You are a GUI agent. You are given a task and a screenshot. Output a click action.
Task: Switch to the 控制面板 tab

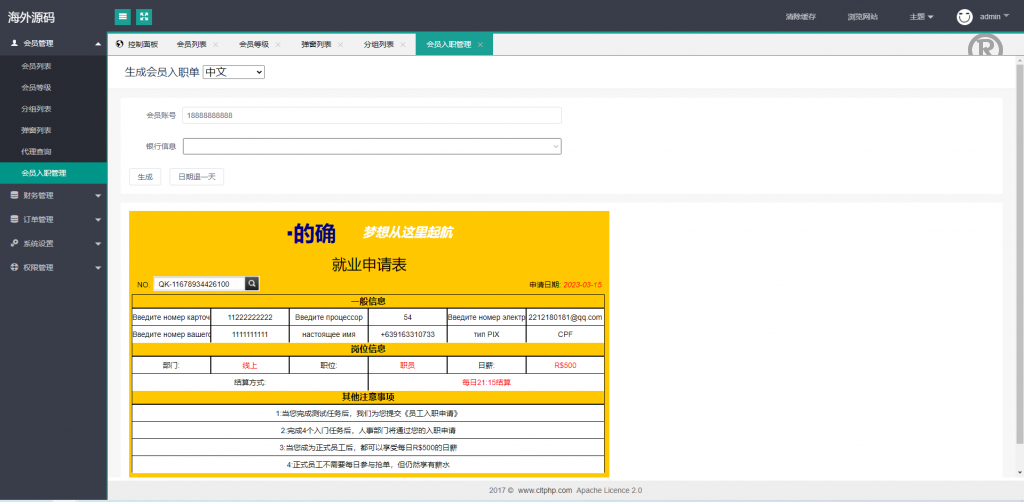click(137, 45)
